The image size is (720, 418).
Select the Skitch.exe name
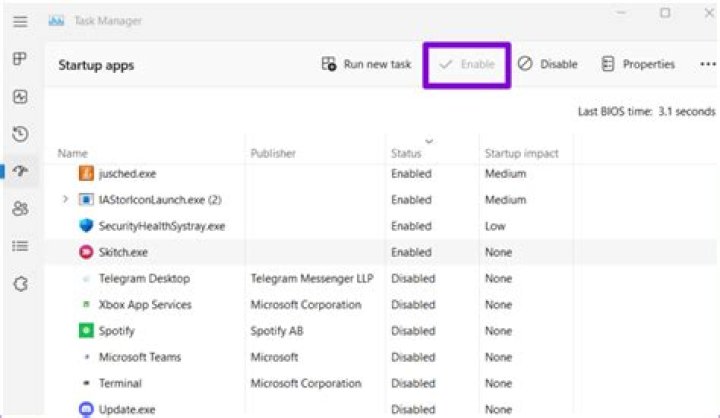click(123, 252)
